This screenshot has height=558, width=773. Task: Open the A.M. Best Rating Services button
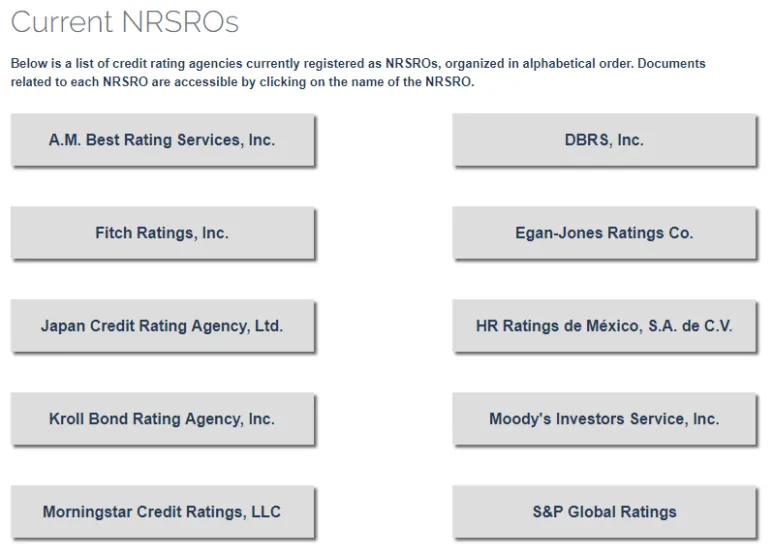(162, 140)
